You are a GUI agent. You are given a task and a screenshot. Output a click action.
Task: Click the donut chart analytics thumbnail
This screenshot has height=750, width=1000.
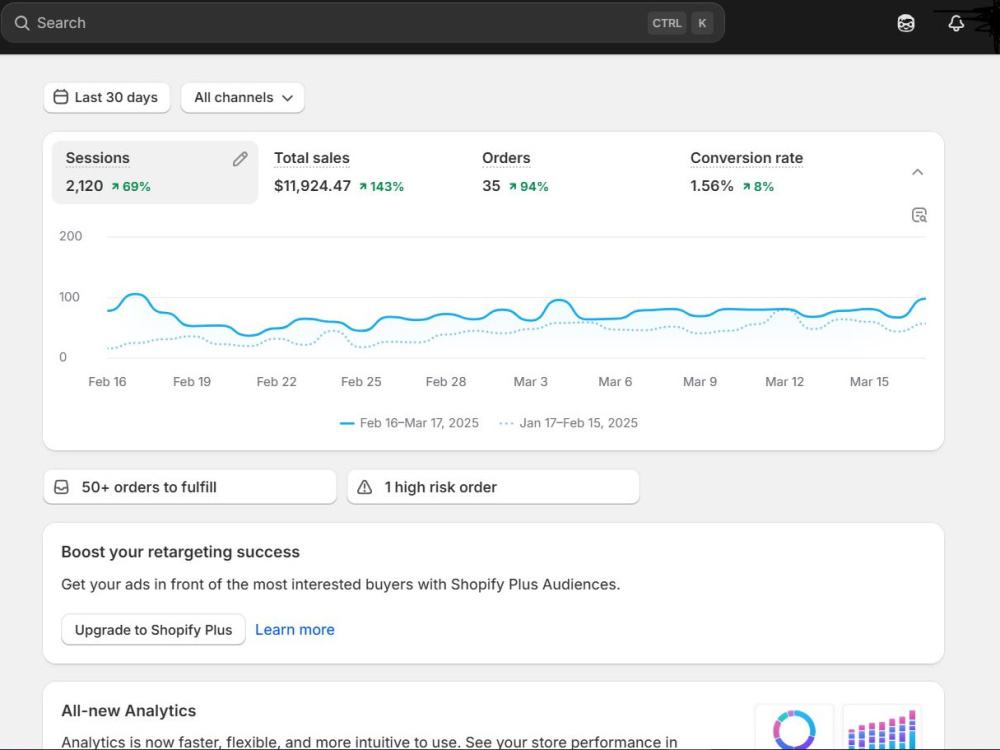tap(794, 727)
